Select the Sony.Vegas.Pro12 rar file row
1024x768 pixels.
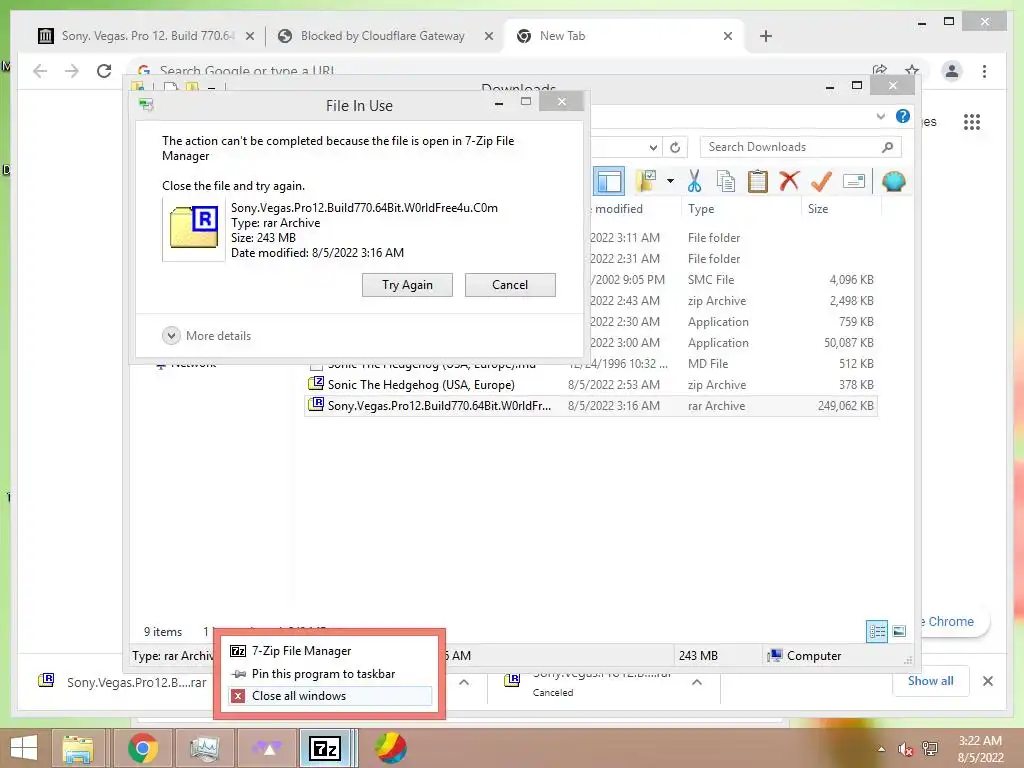(591, 406)
